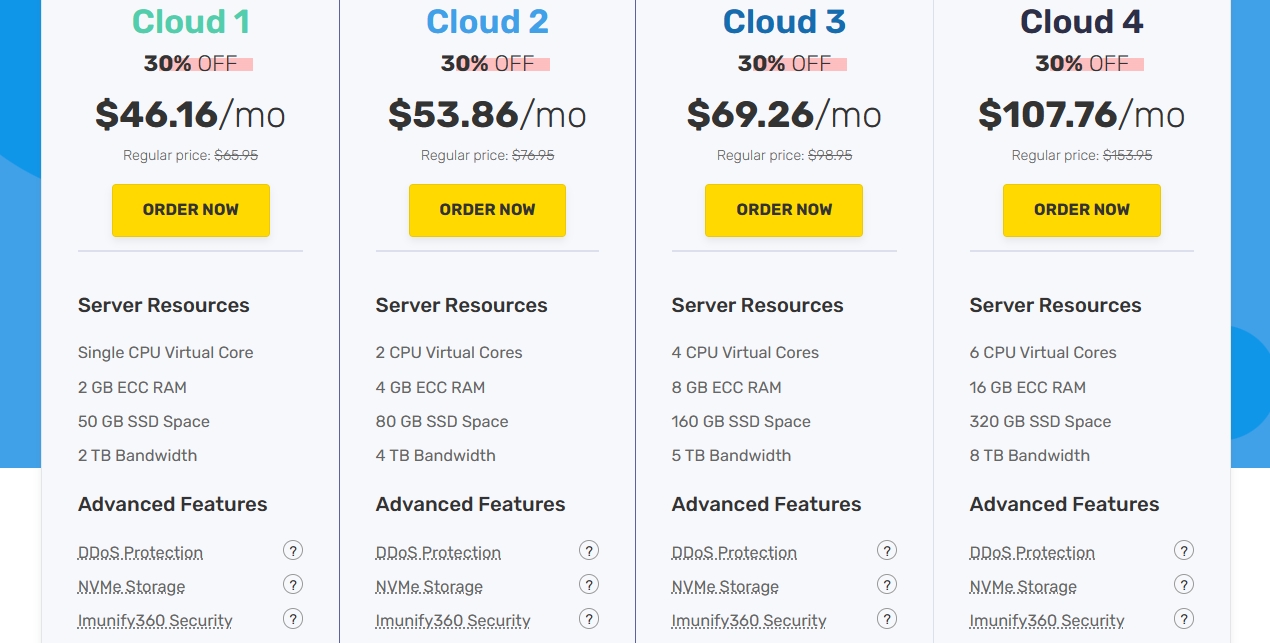Open the Cloud 2 DDoS Protection help icon

[589, 550]
